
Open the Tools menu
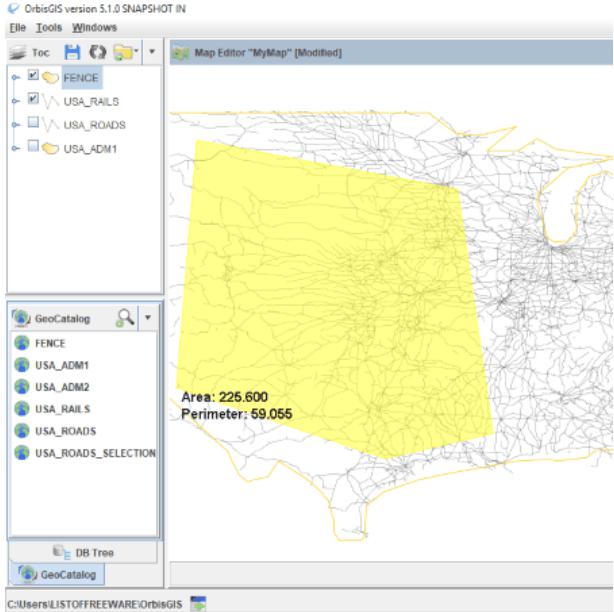49,27
